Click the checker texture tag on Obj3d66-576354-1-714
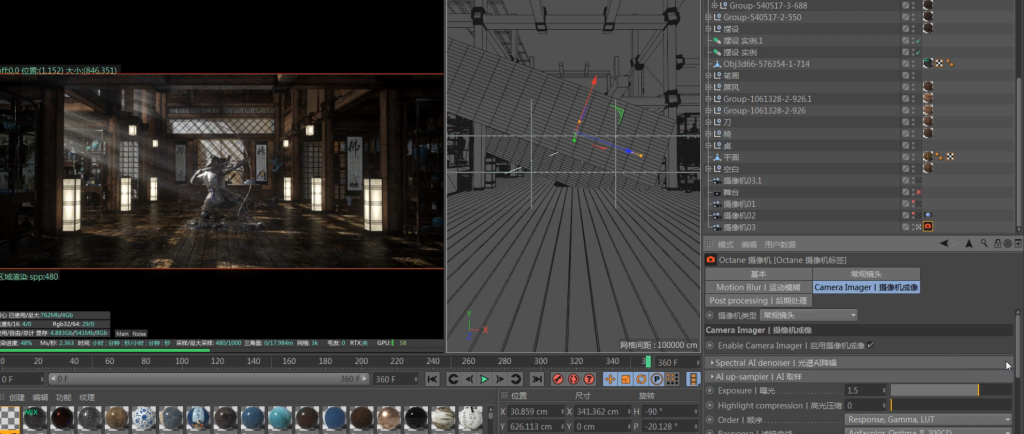 pos(939,64)
